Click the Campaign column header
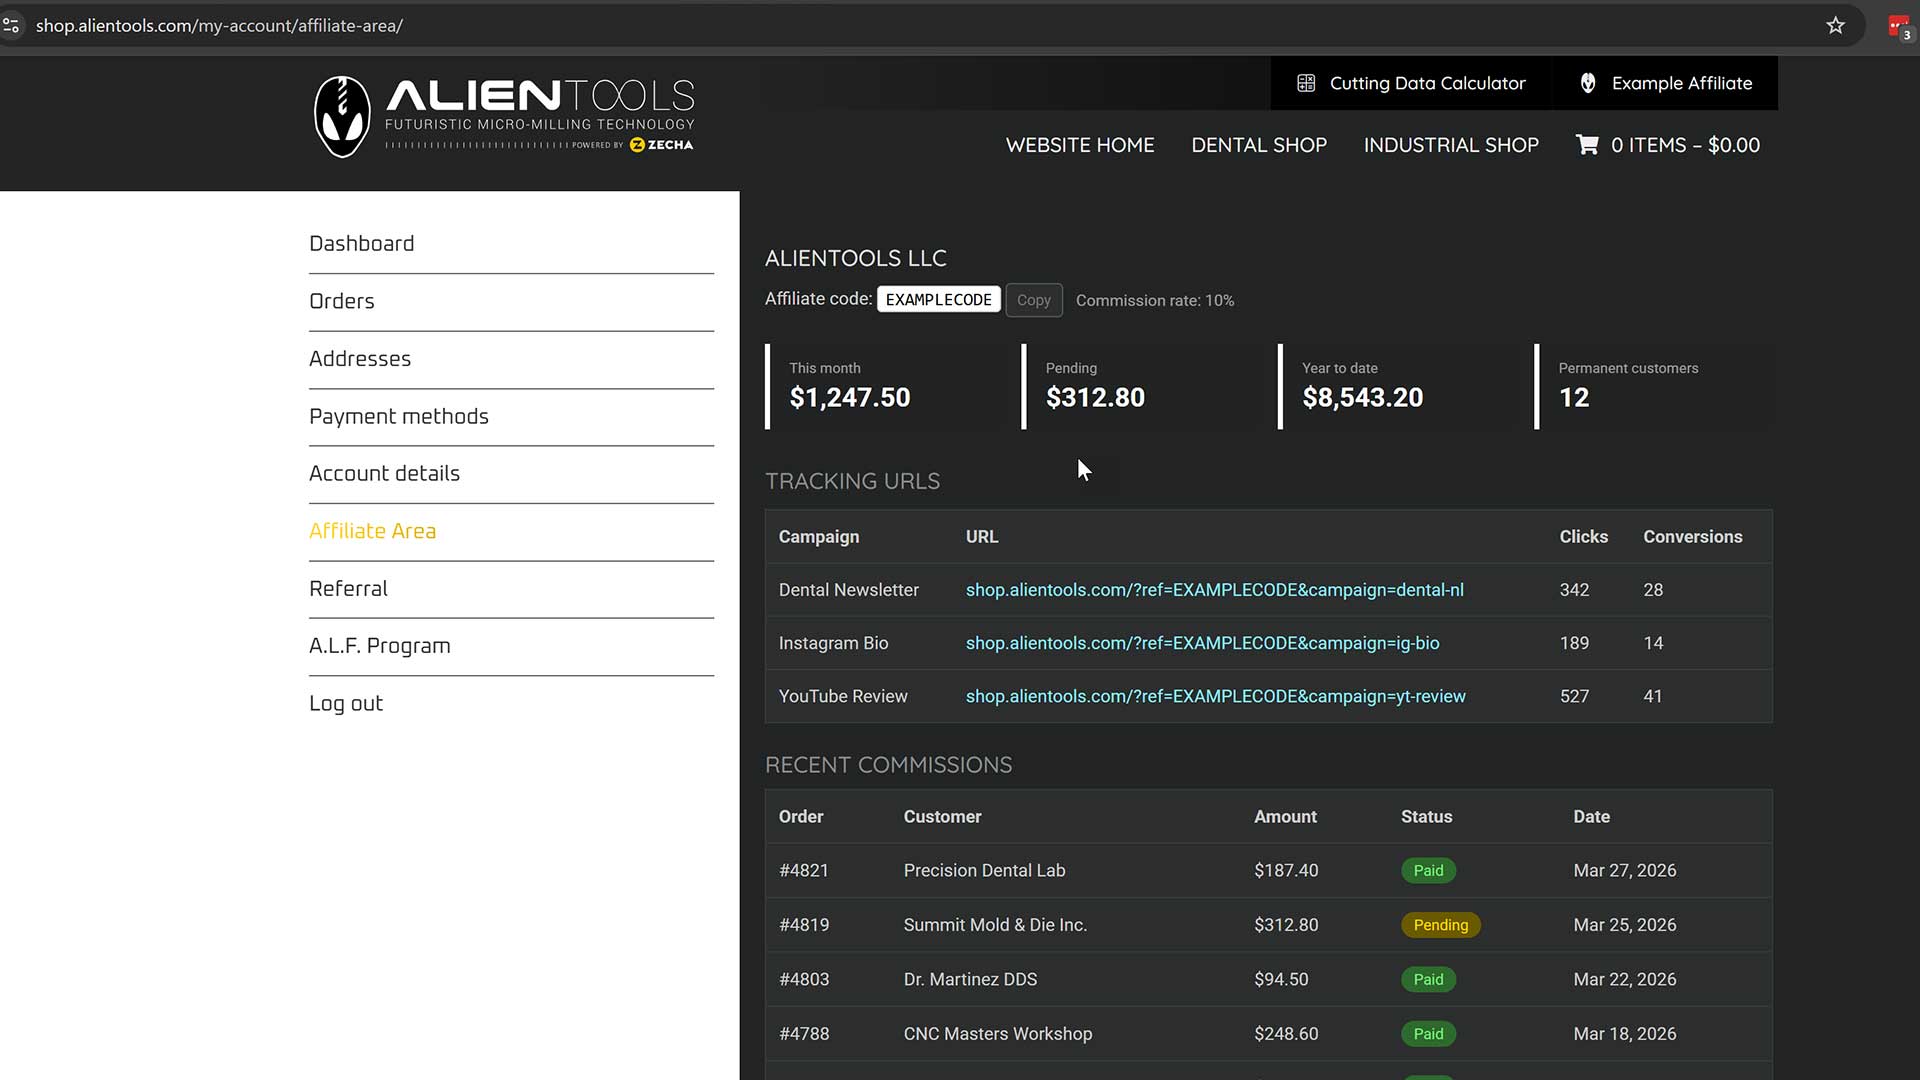This screenshot has width=1920, height=1080. tap(819, 537)
